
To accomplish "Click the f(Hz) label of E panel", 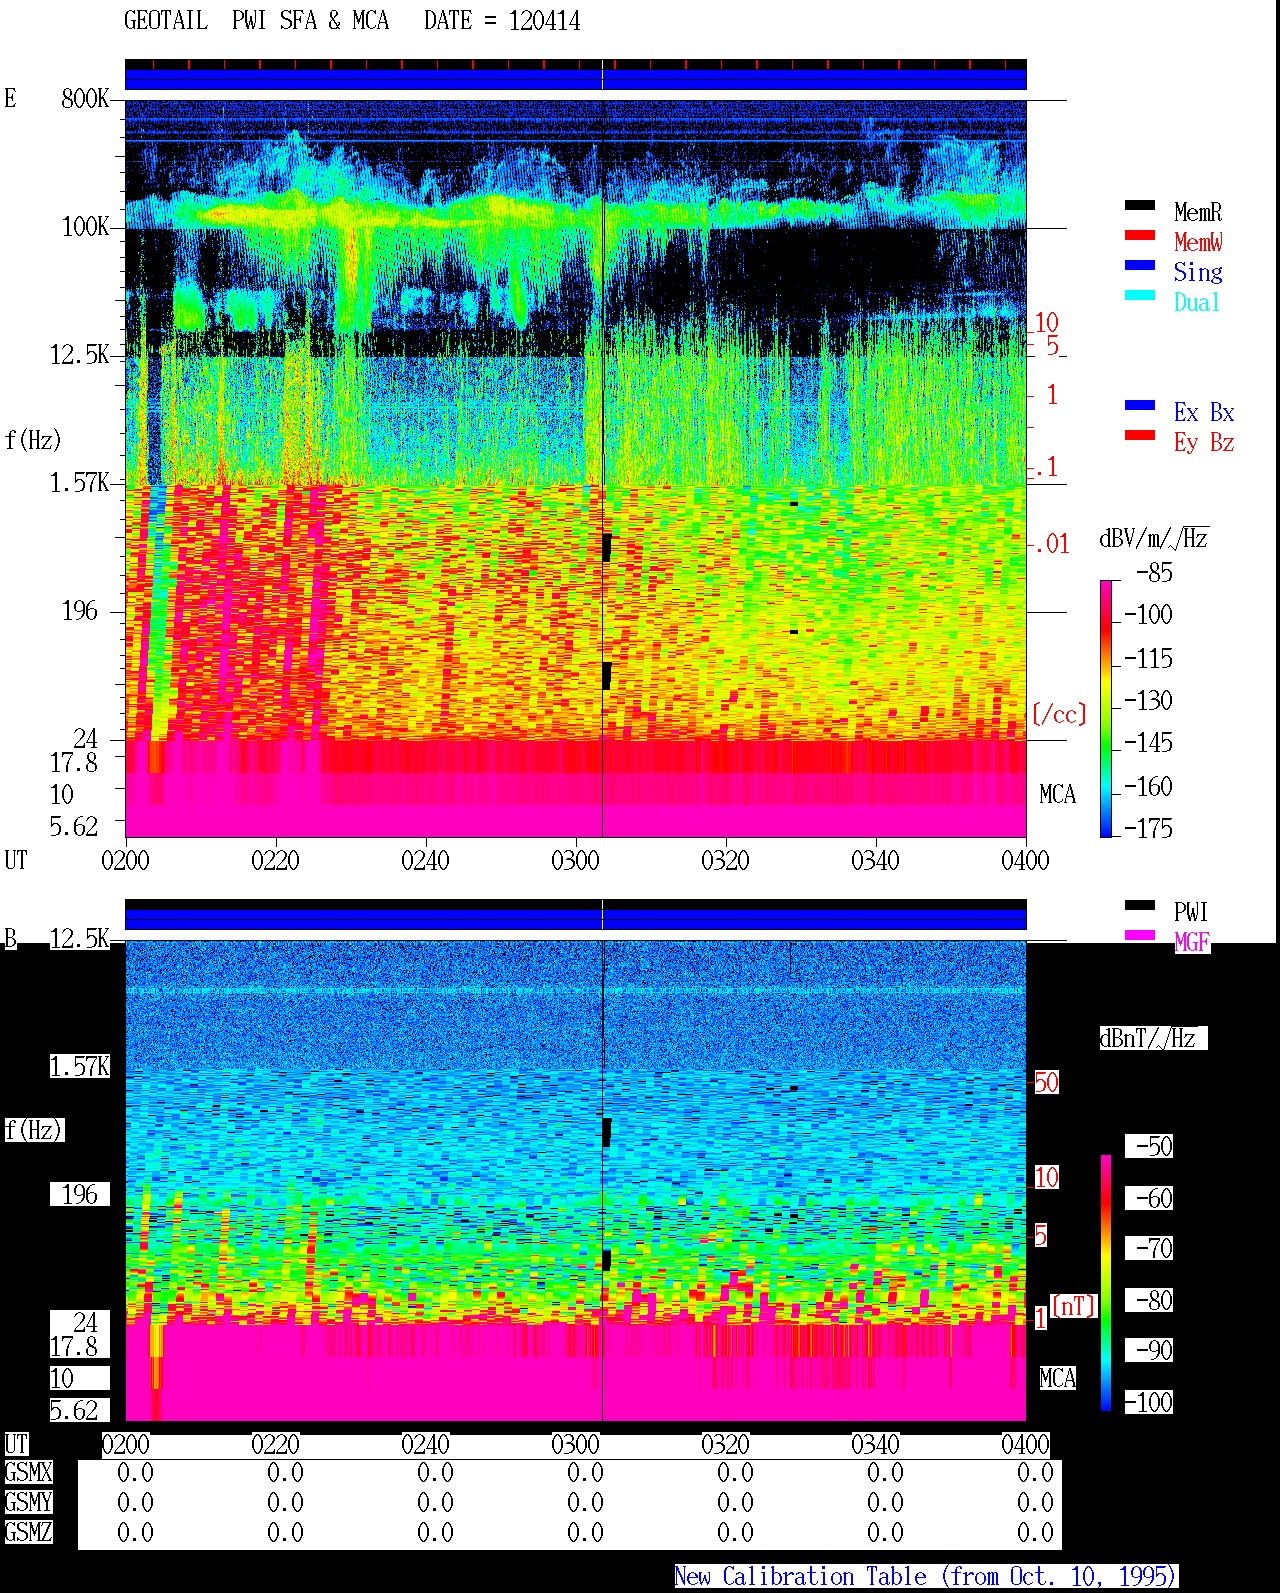I will click(x=32, y=440).
